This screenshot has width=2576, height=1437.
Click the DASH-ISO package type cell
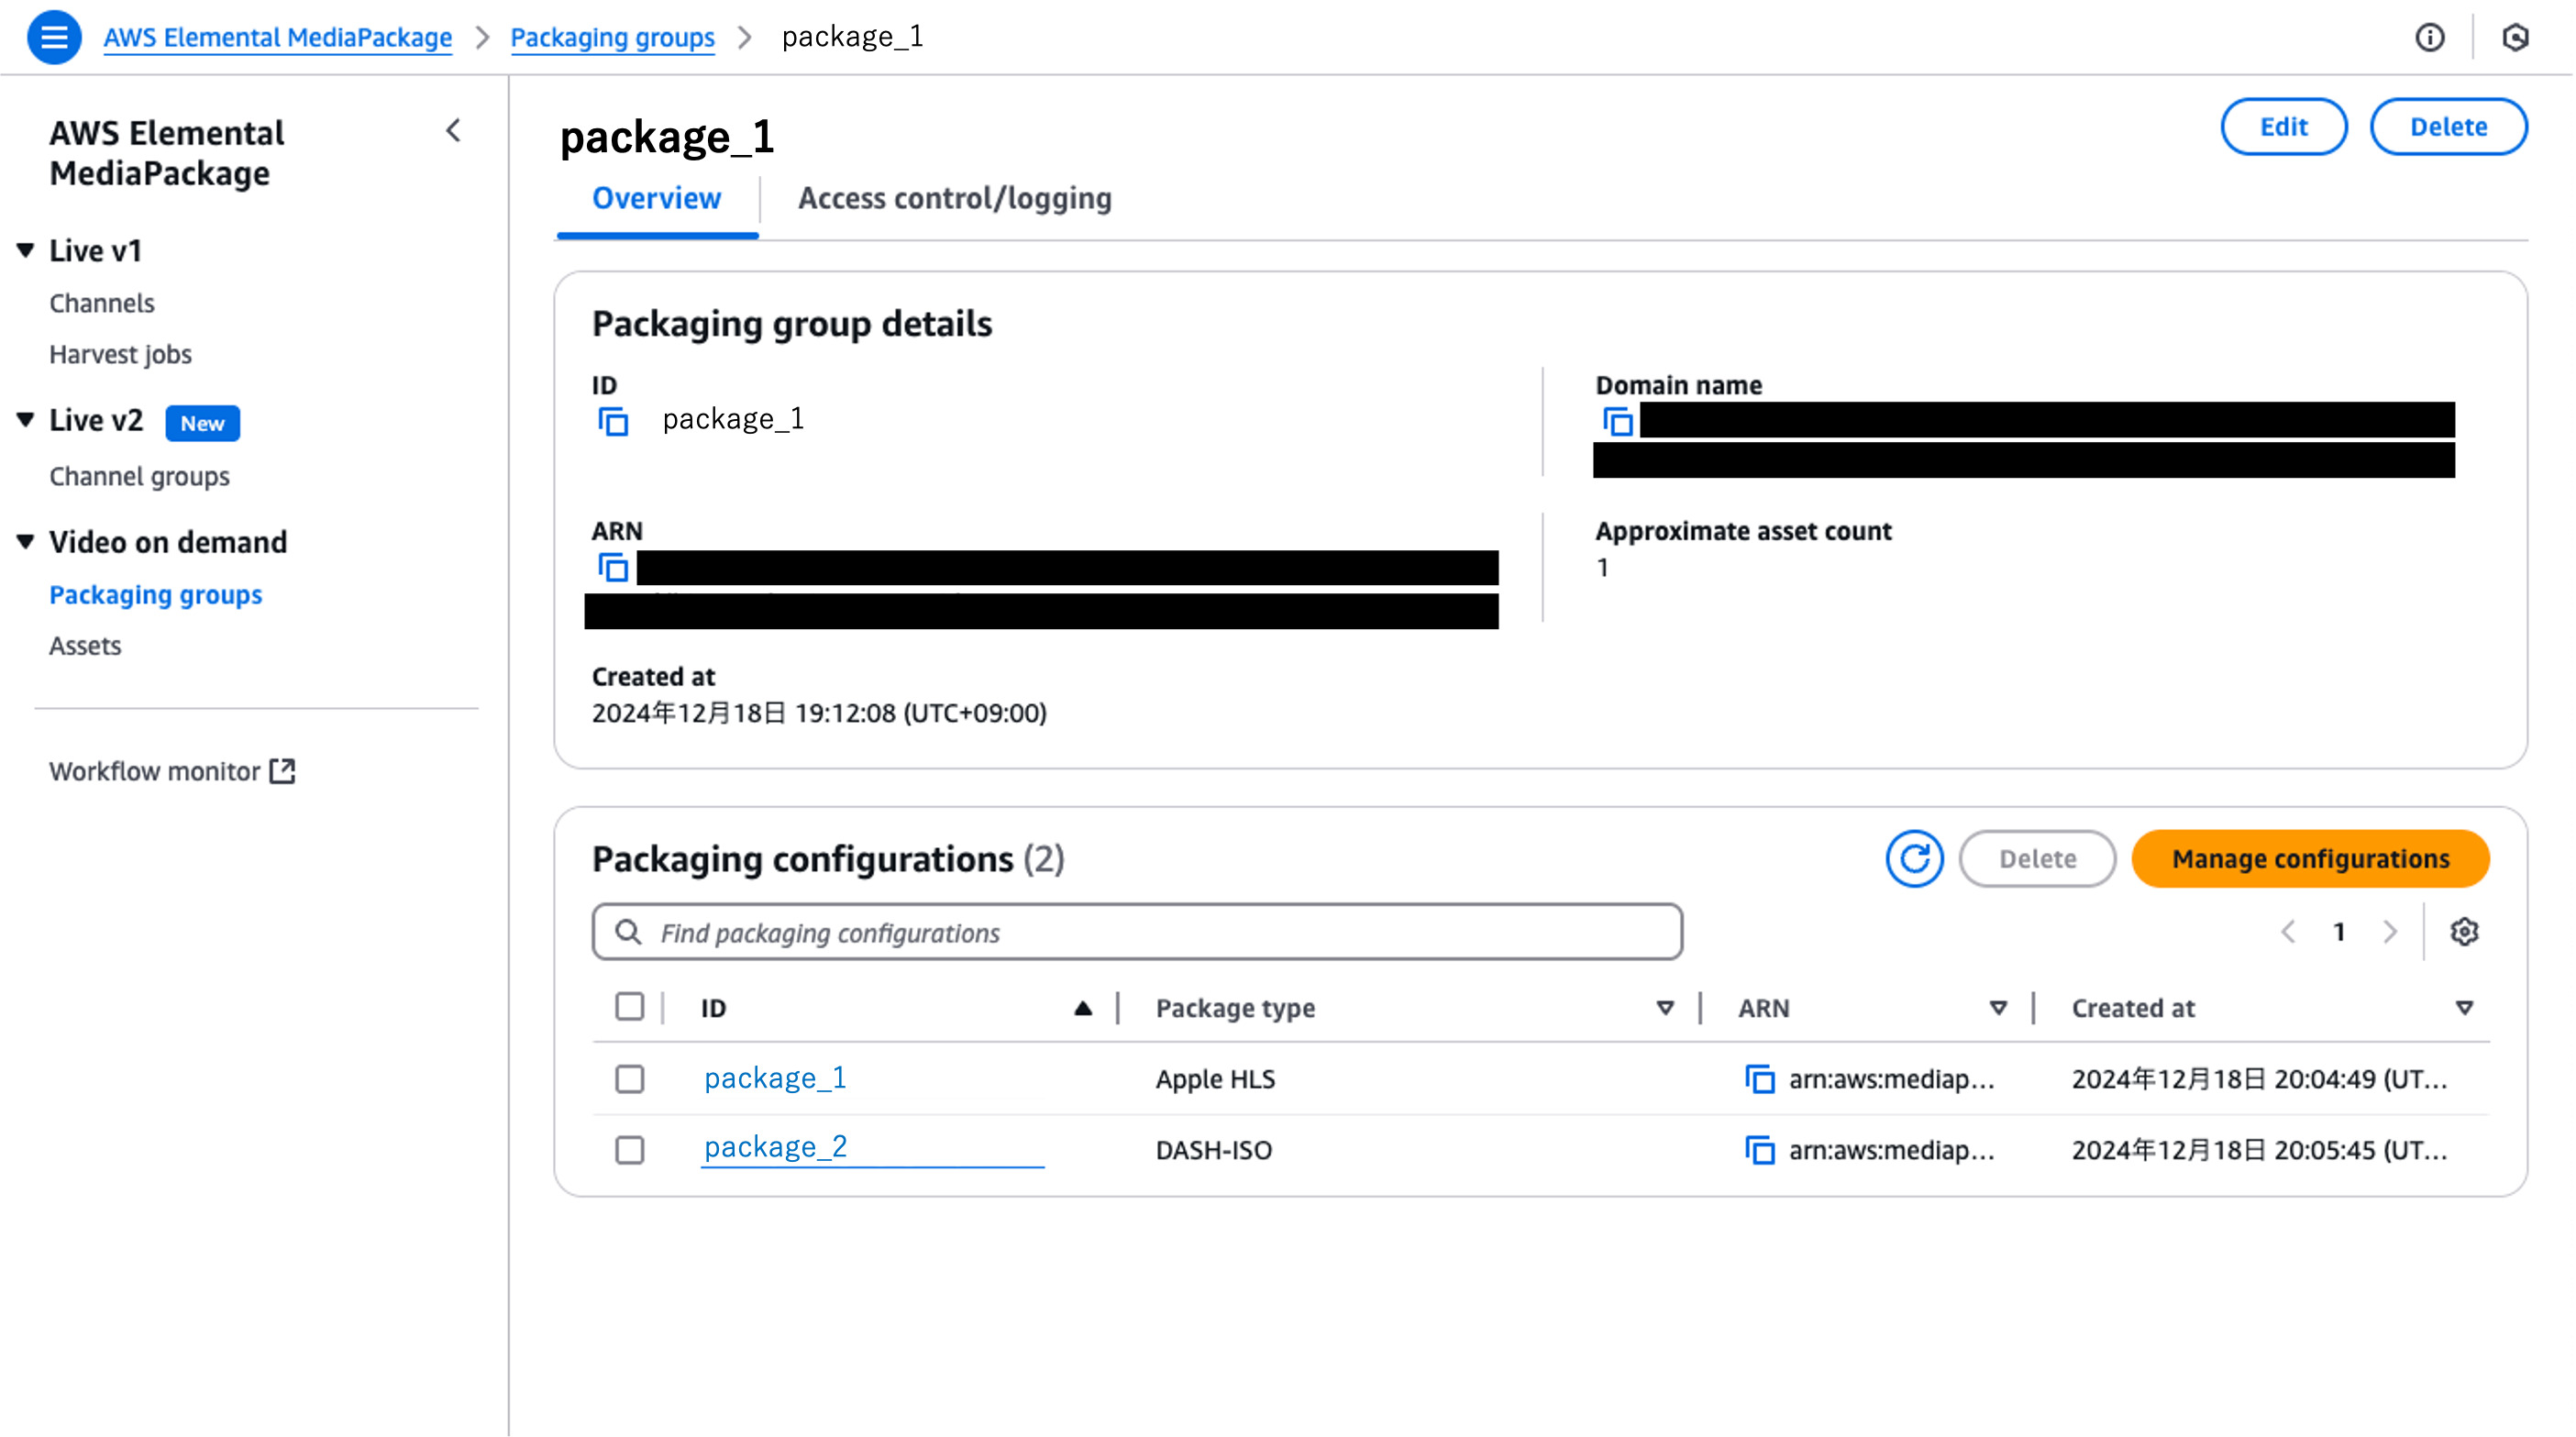click(1213, 1150)
